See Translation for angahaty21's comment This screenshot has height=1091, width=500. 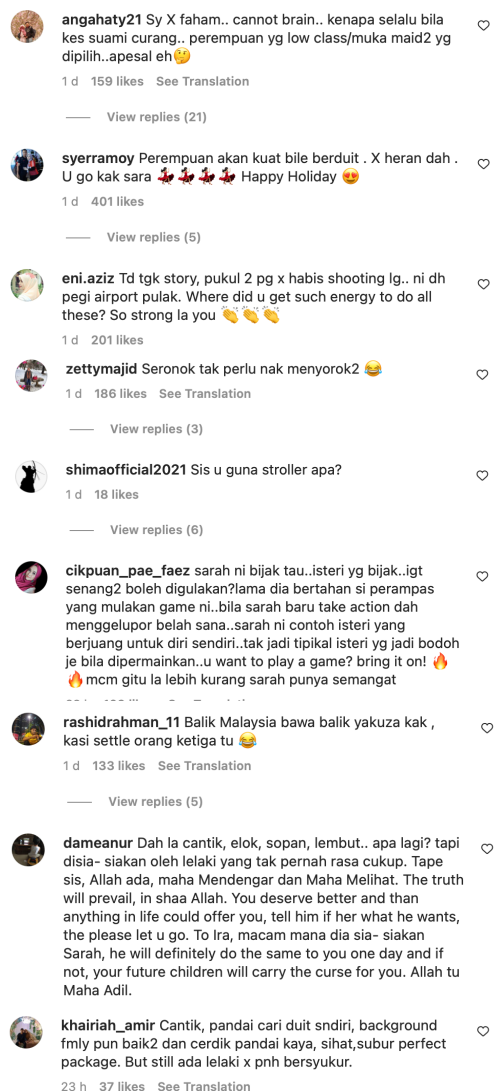[202, 81]
